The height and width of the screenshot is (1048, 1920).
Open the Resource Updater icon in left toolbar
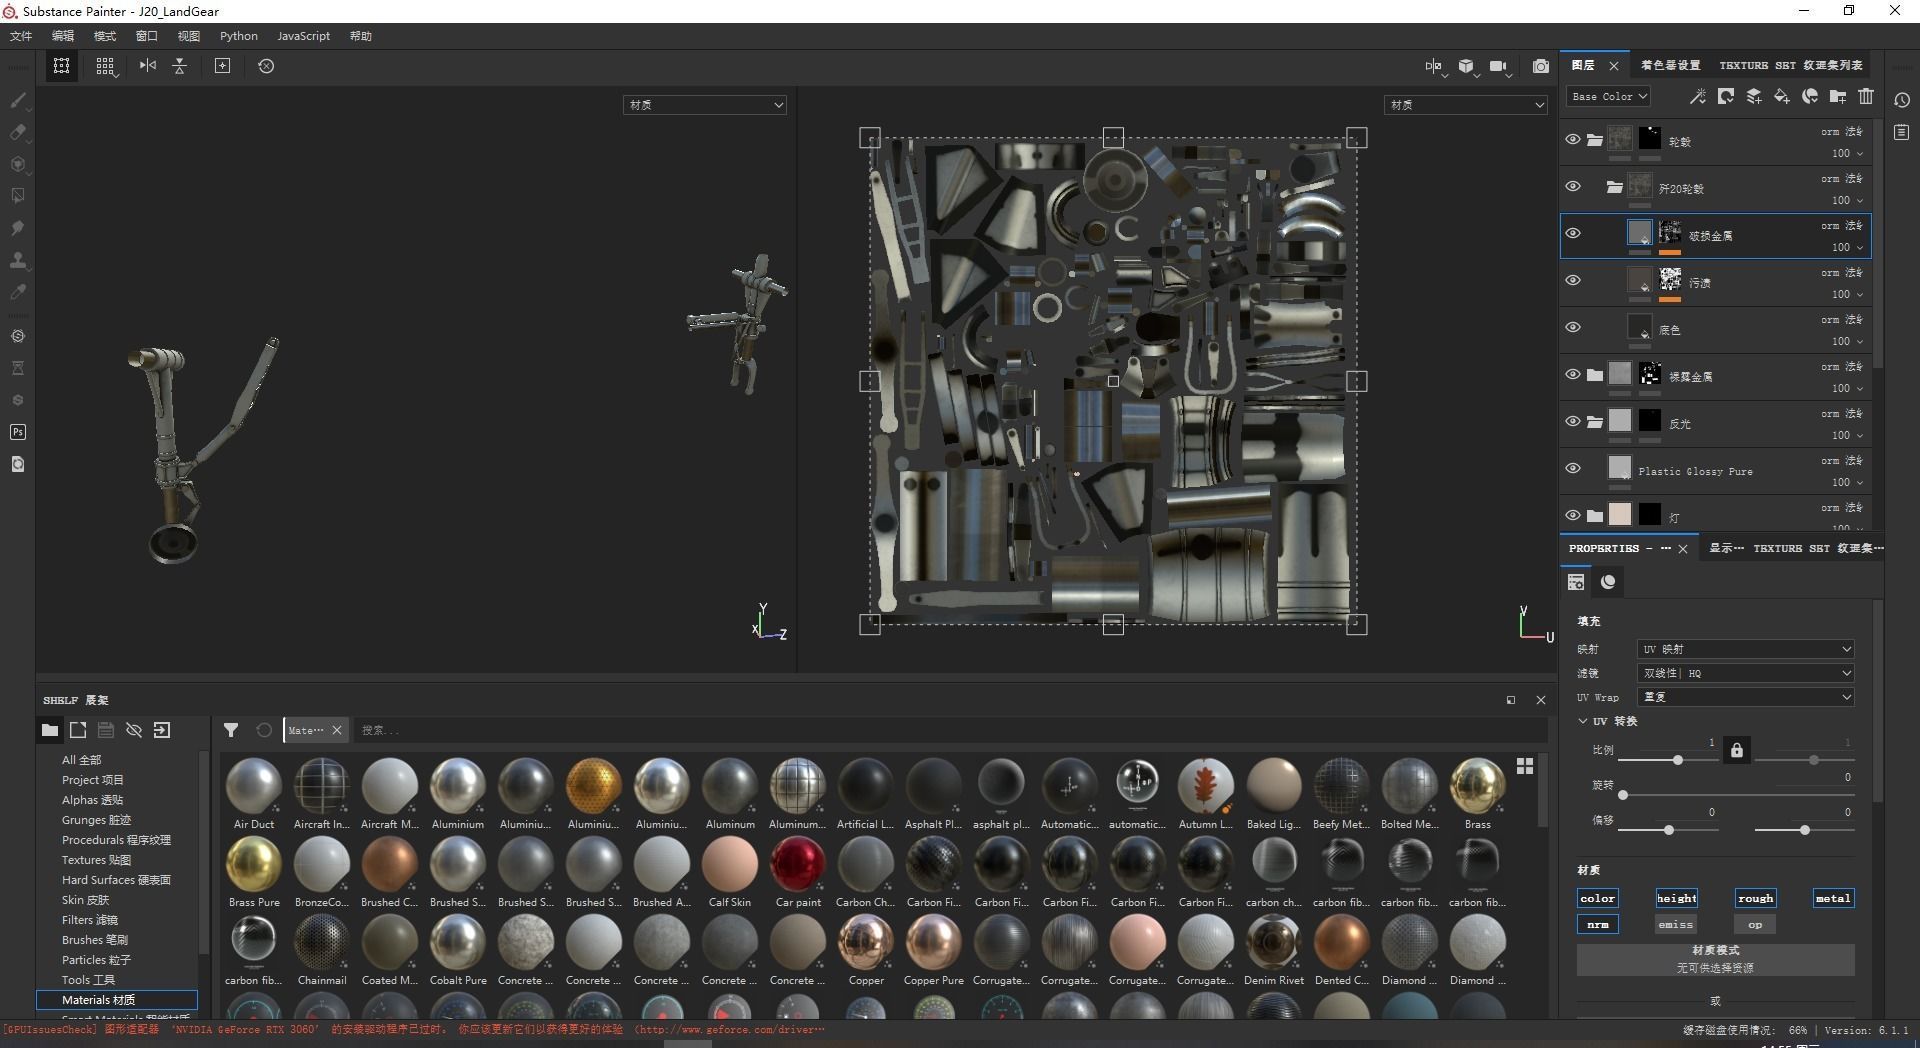(17, 464)
